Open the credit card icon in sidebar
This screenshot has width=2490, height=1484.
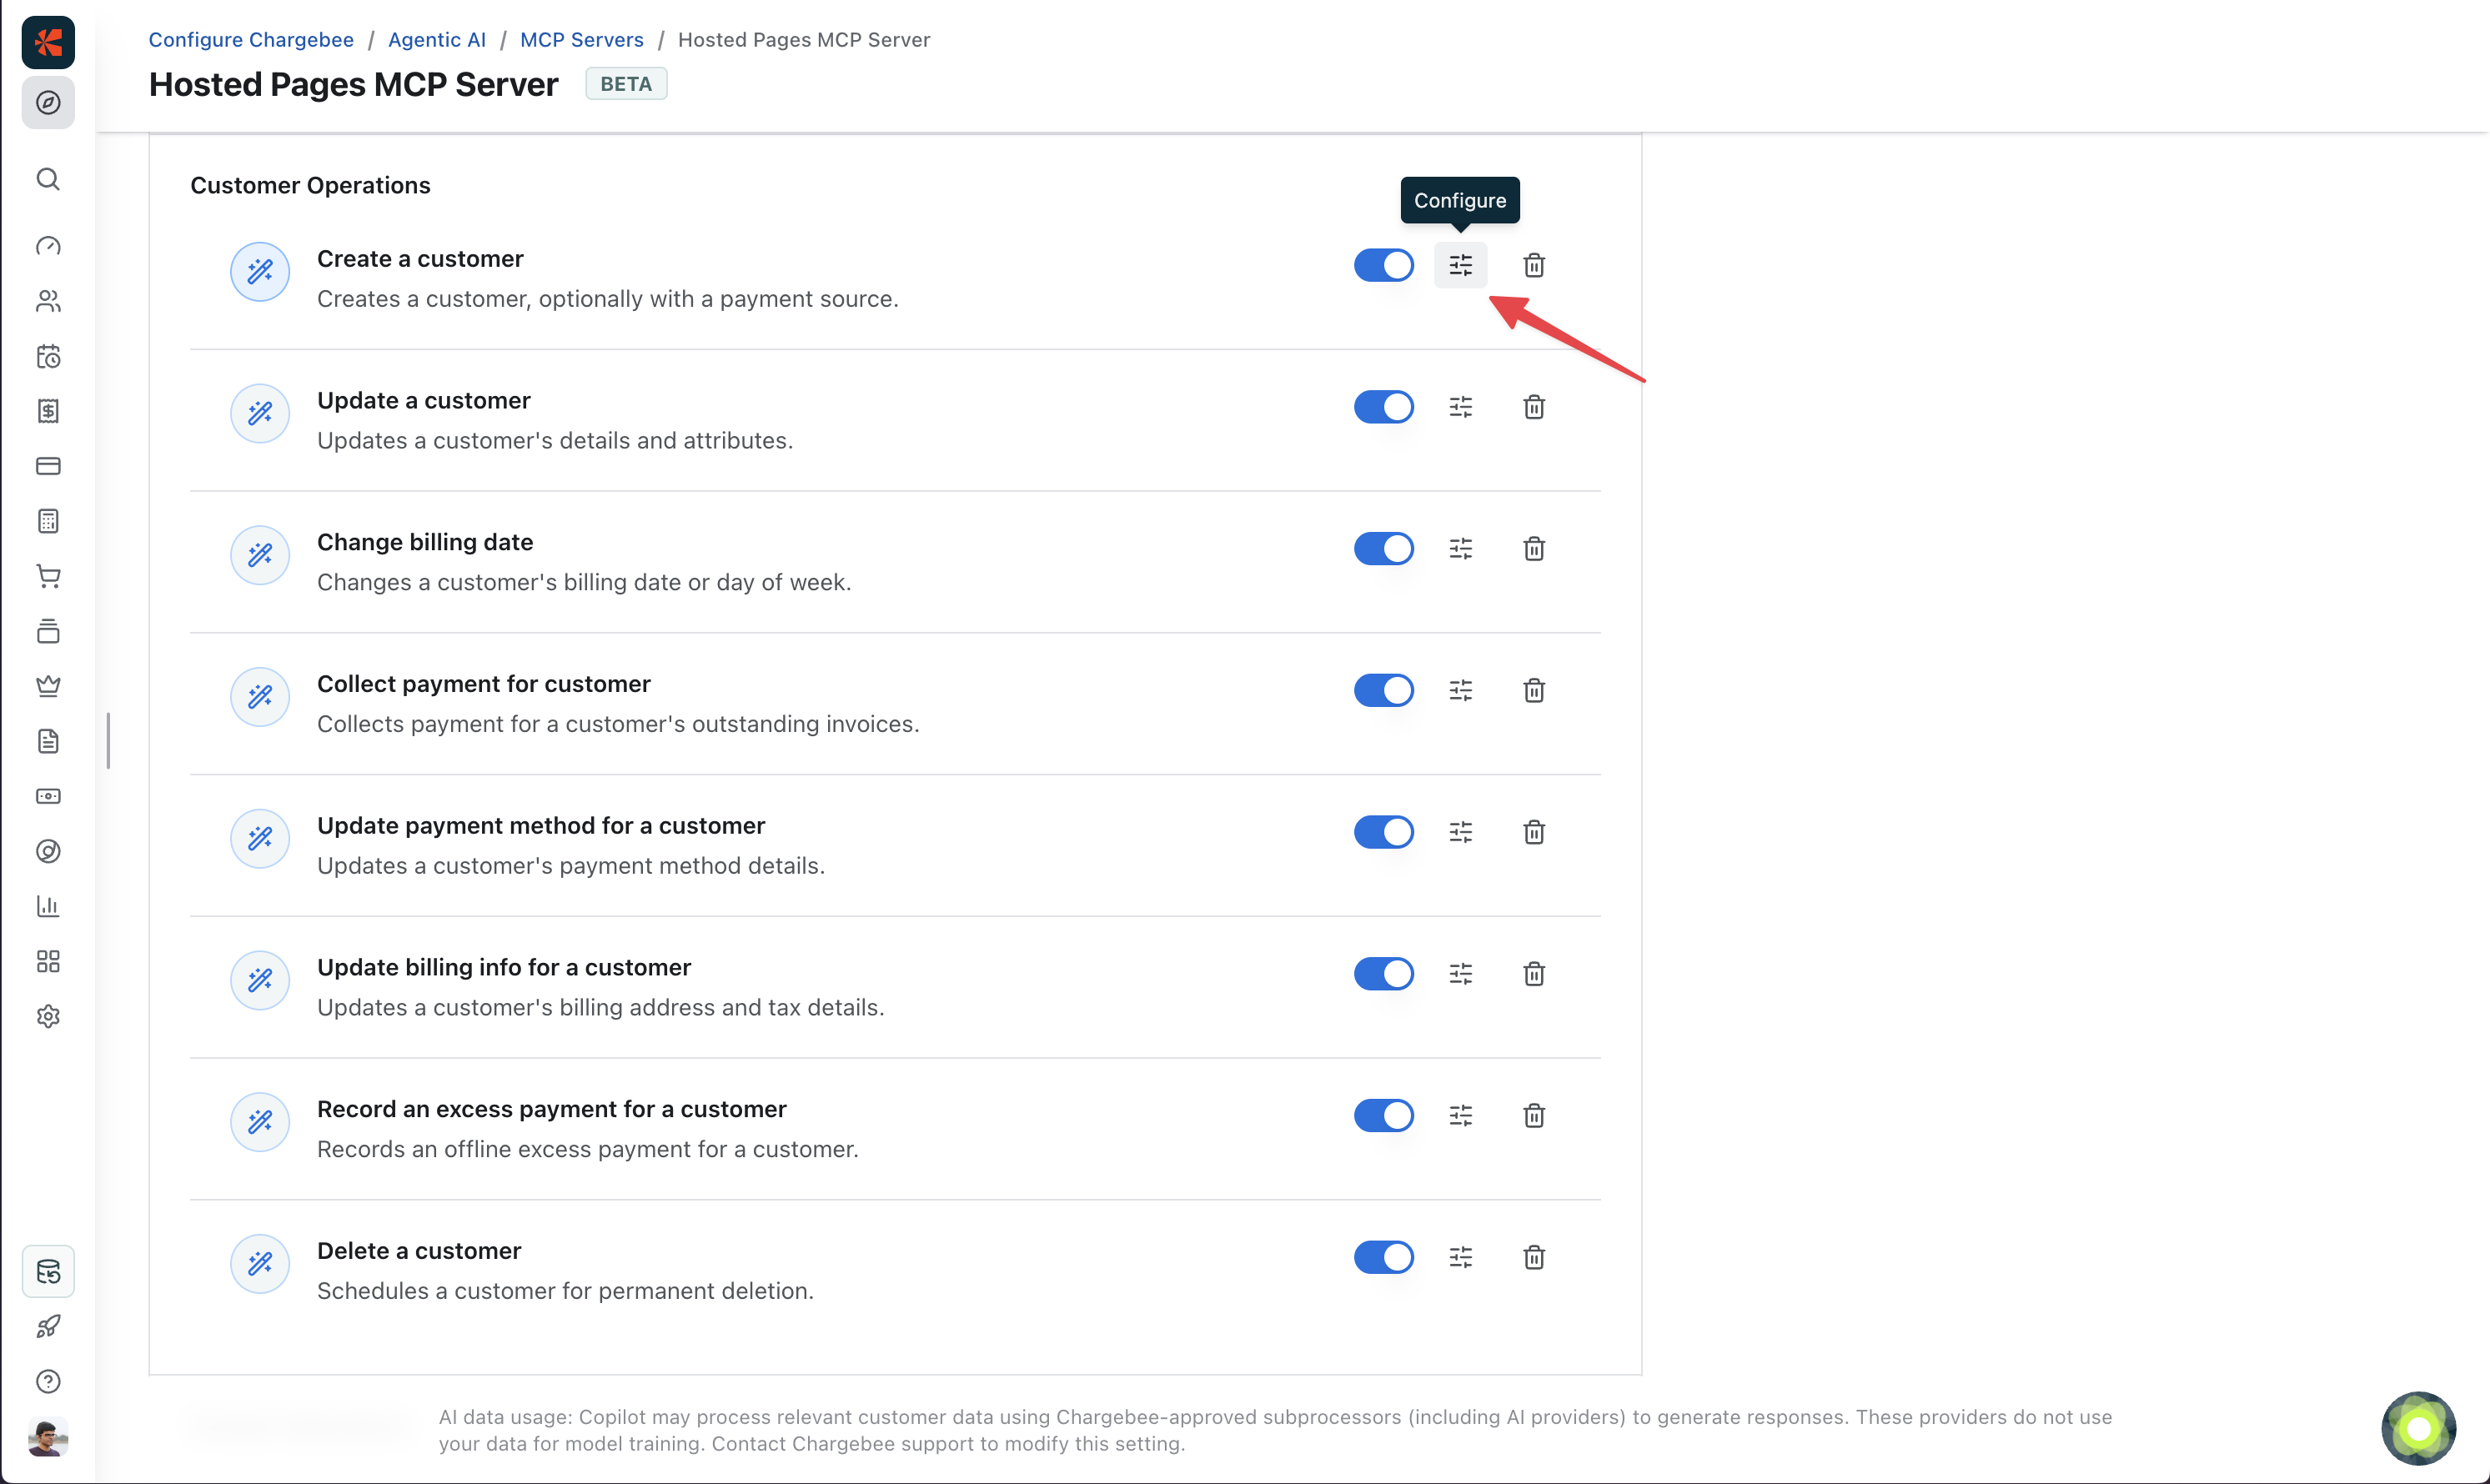(48, 466)
